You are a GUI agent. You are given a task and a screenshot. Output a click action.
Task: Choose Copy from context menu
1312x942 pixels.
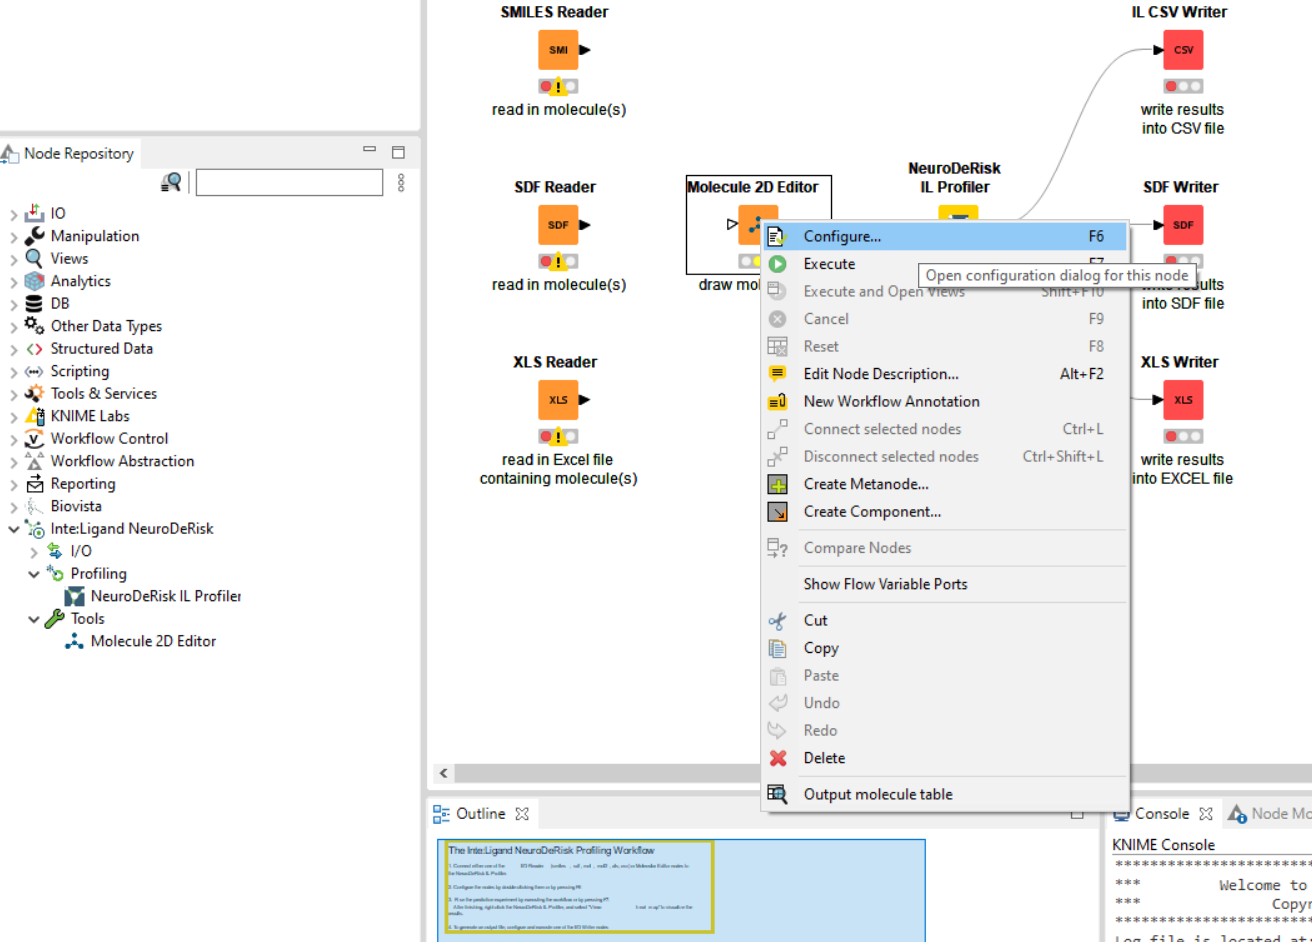[x=945, y=648]
